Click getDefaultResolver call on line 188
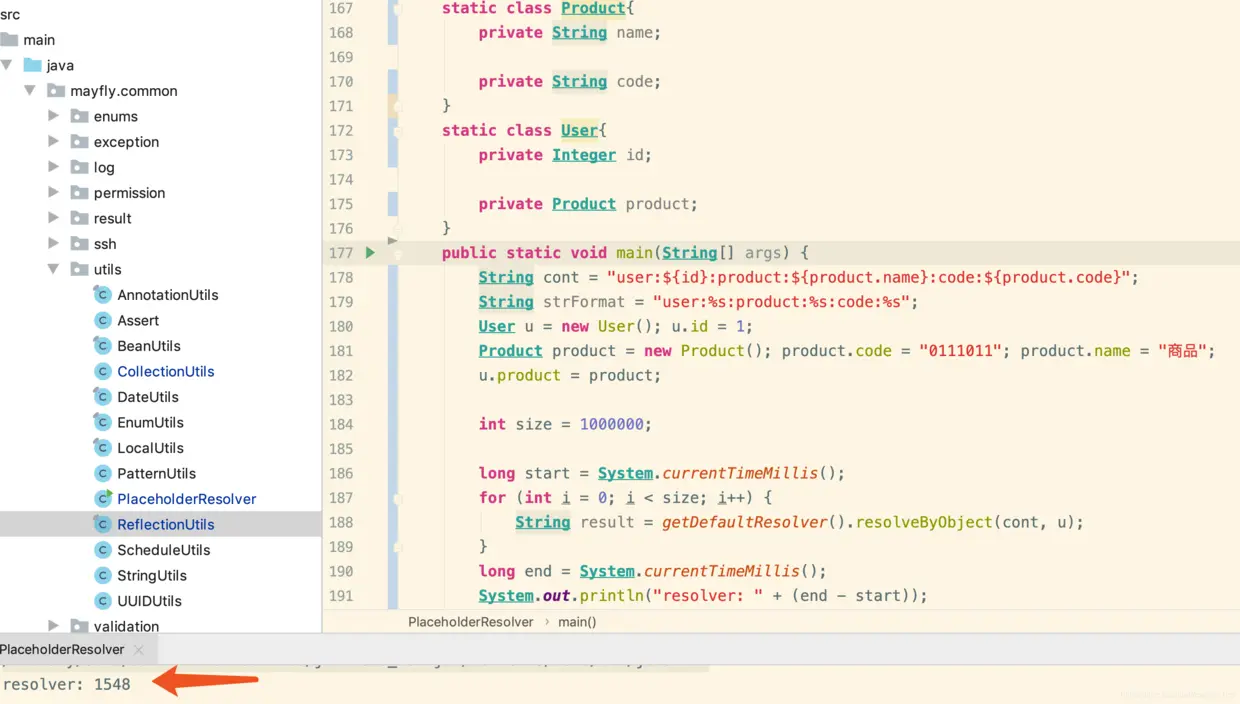 click(744, 522)
